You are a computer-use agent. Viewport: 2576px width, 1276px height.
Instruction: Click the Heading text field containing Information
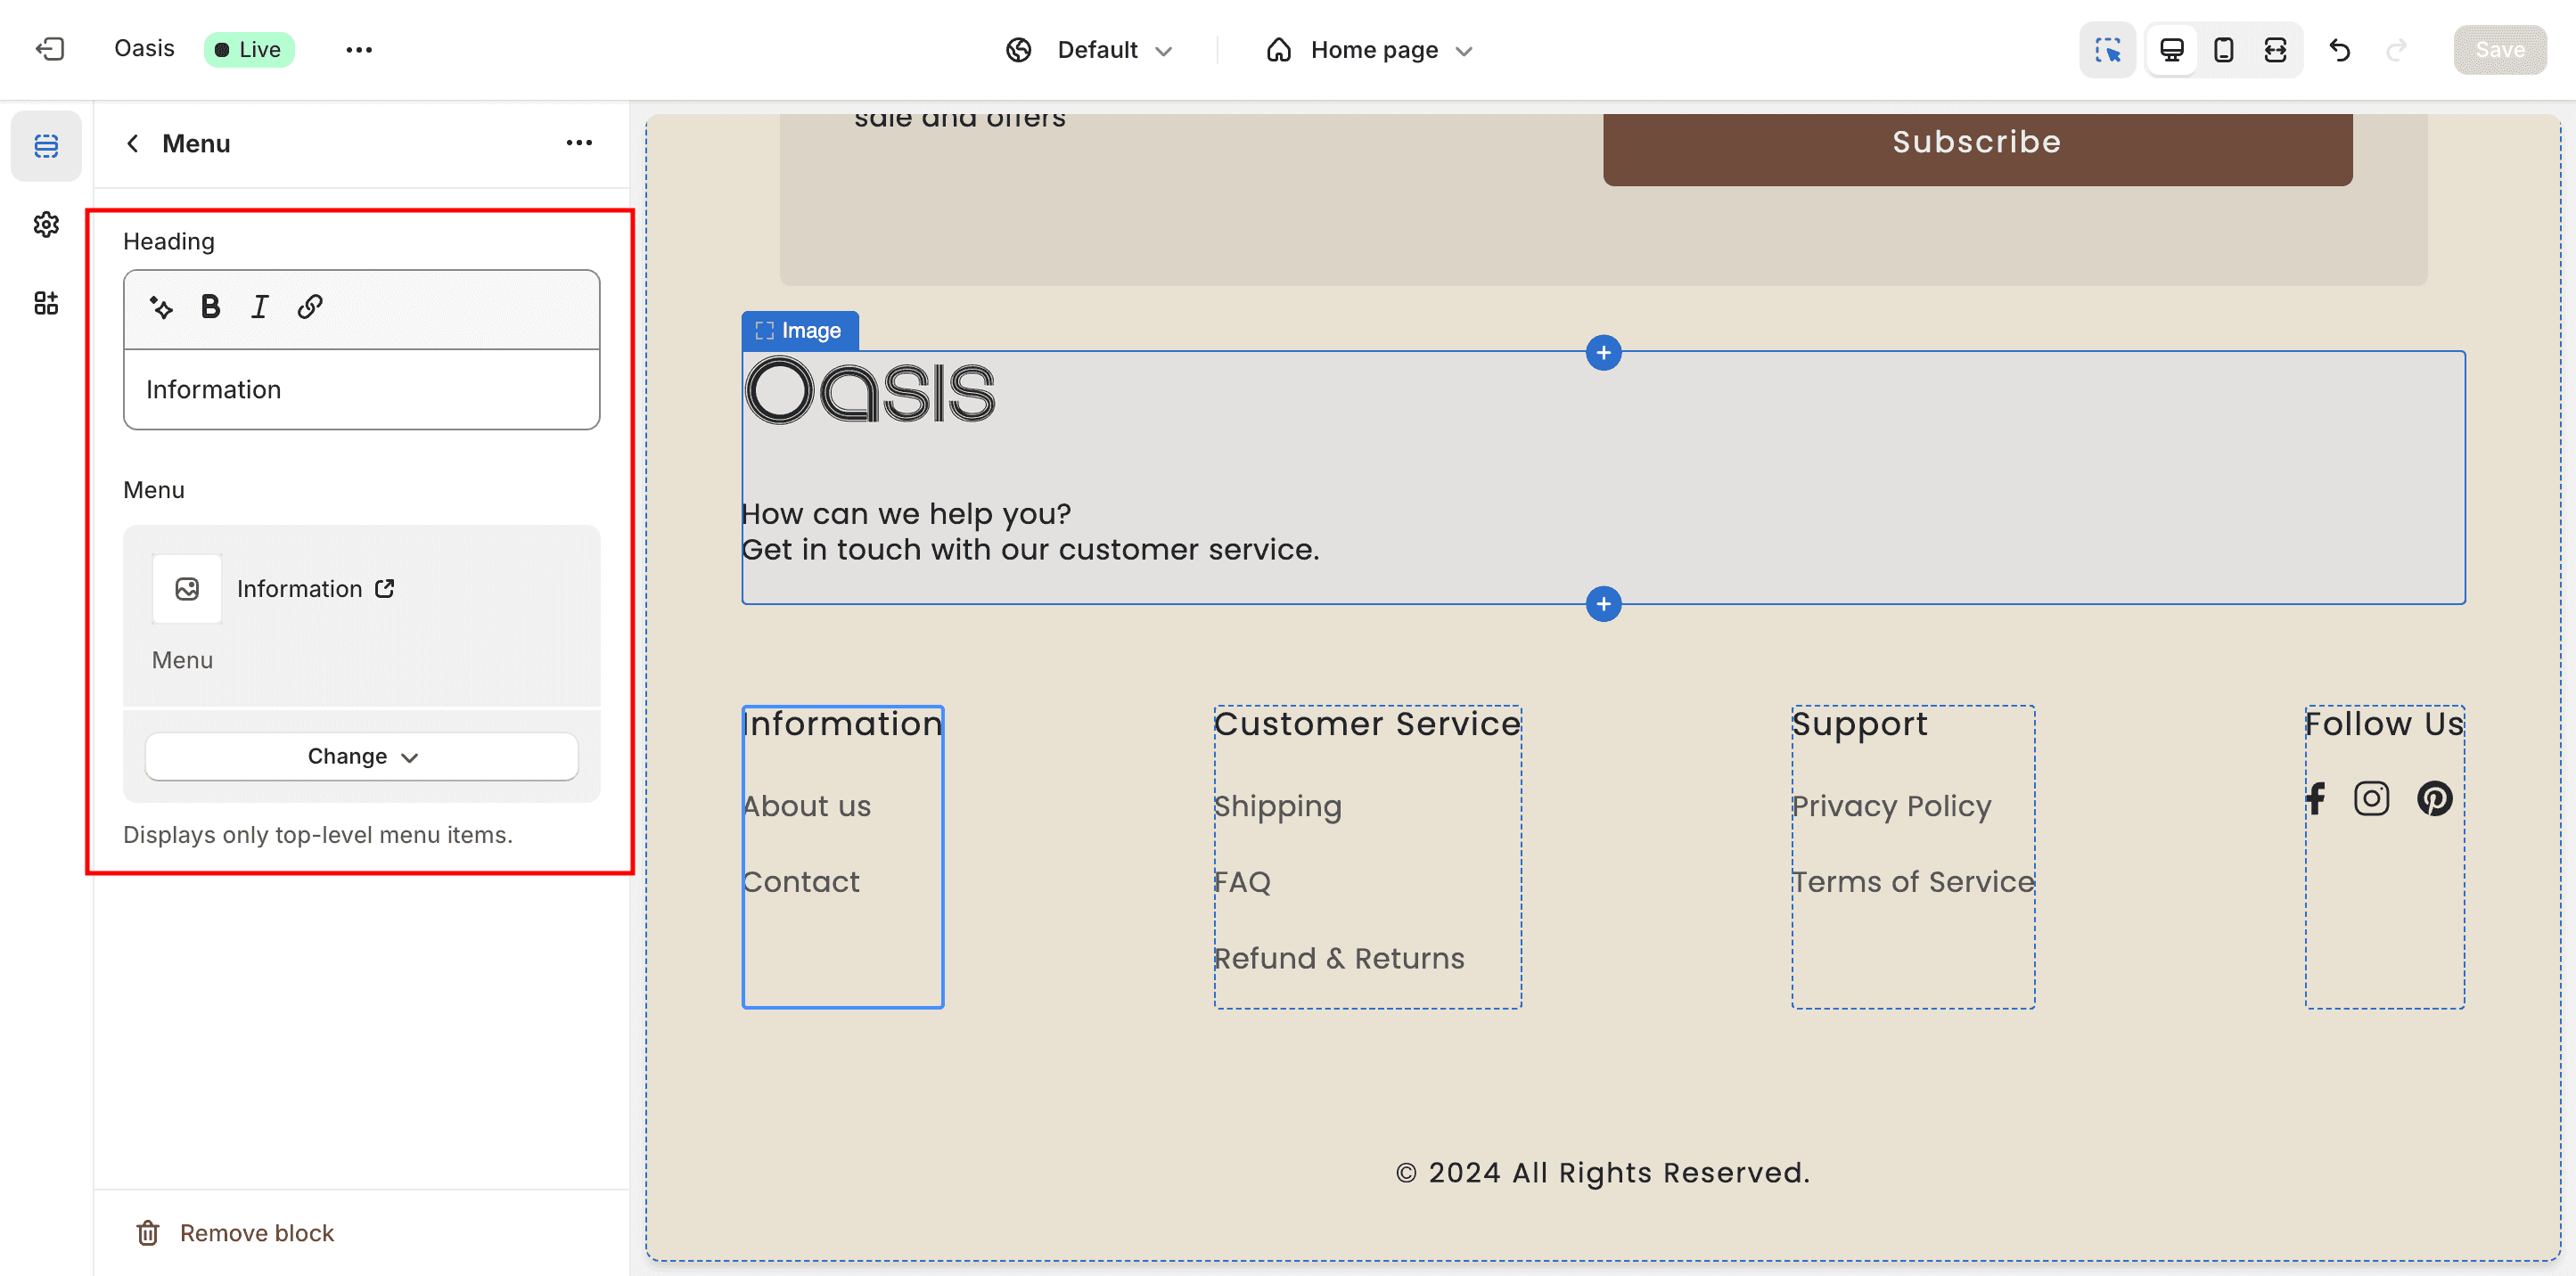[361, 390]
